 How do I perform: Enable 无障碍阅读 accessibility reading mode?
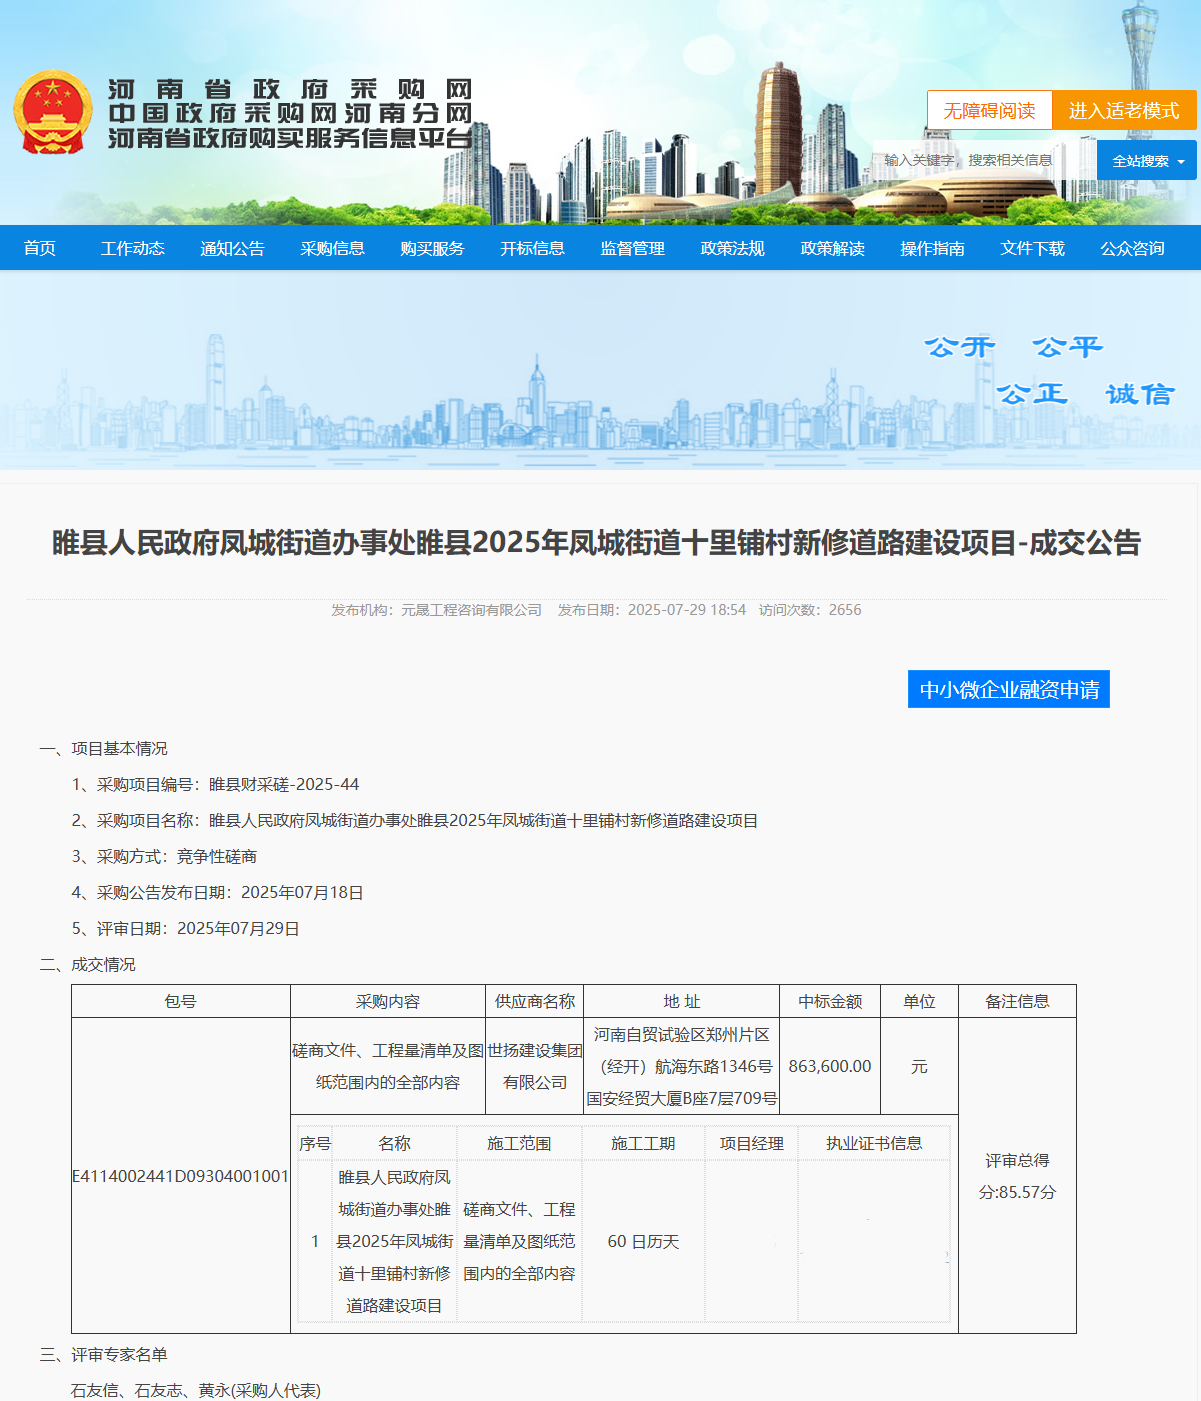click(x=990, y=111)
